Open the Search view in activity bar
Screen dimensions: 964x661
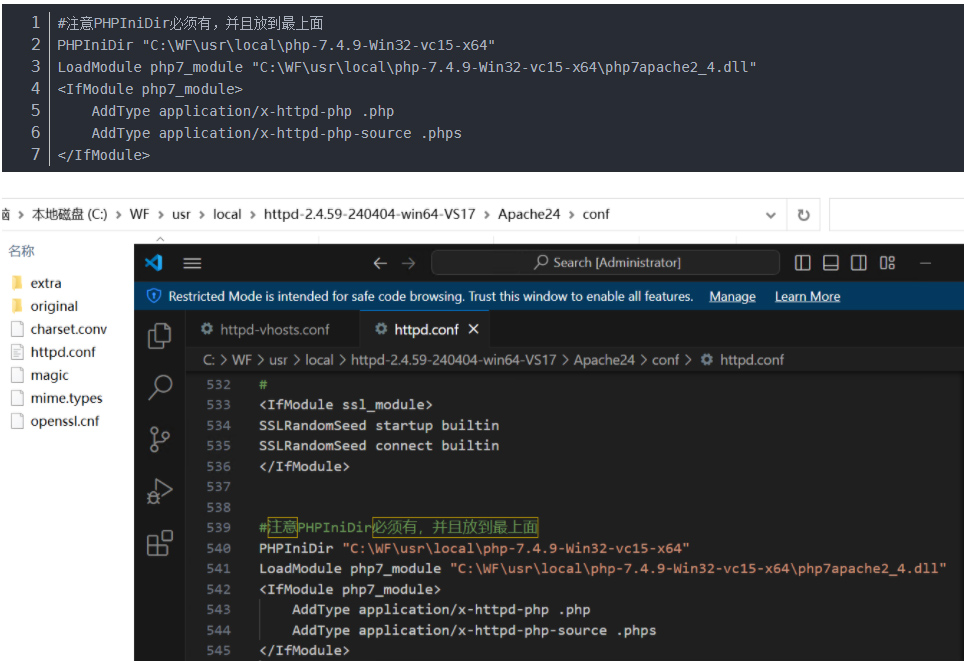pos(159,388)
